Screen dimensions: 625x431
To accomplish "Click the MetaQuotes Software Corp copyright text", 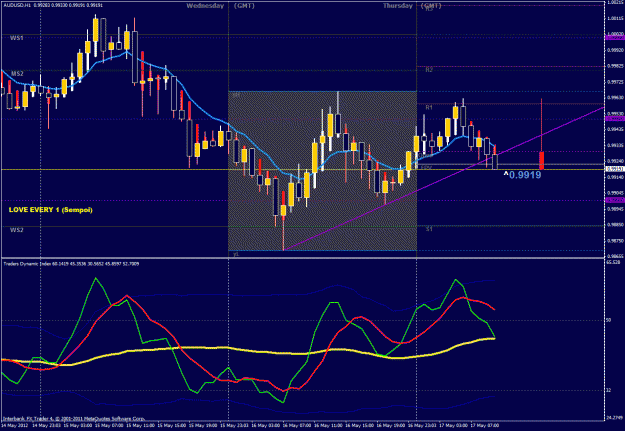I will (74, 419).
